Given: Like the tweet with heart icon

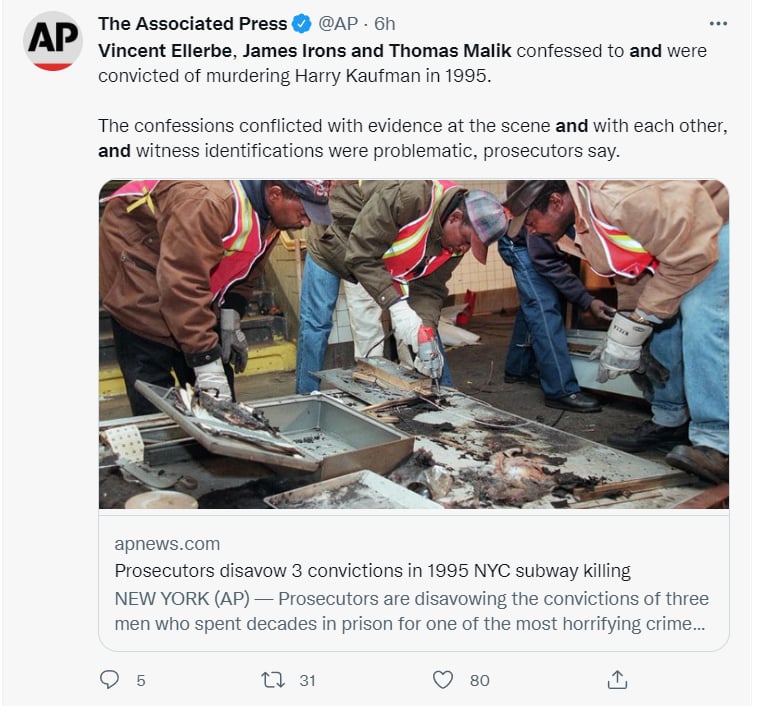Looking at the screenshot, I should point(443,680).
